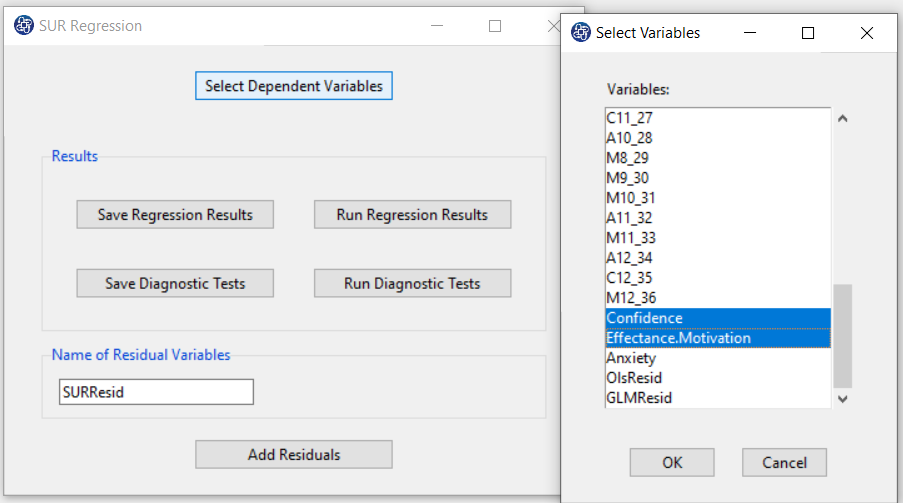Click the variables list scrollbar thumb
This screenshot has height=503, width=903.
843,336
